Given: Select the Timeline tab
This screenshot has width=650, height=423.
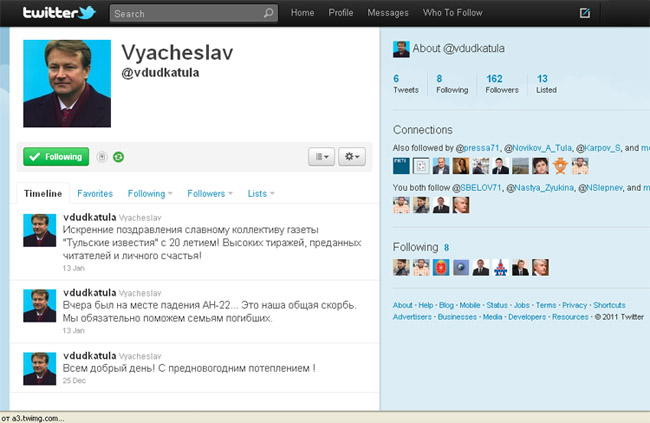Looking at the screenshot, I should click(x=43, y=194).
